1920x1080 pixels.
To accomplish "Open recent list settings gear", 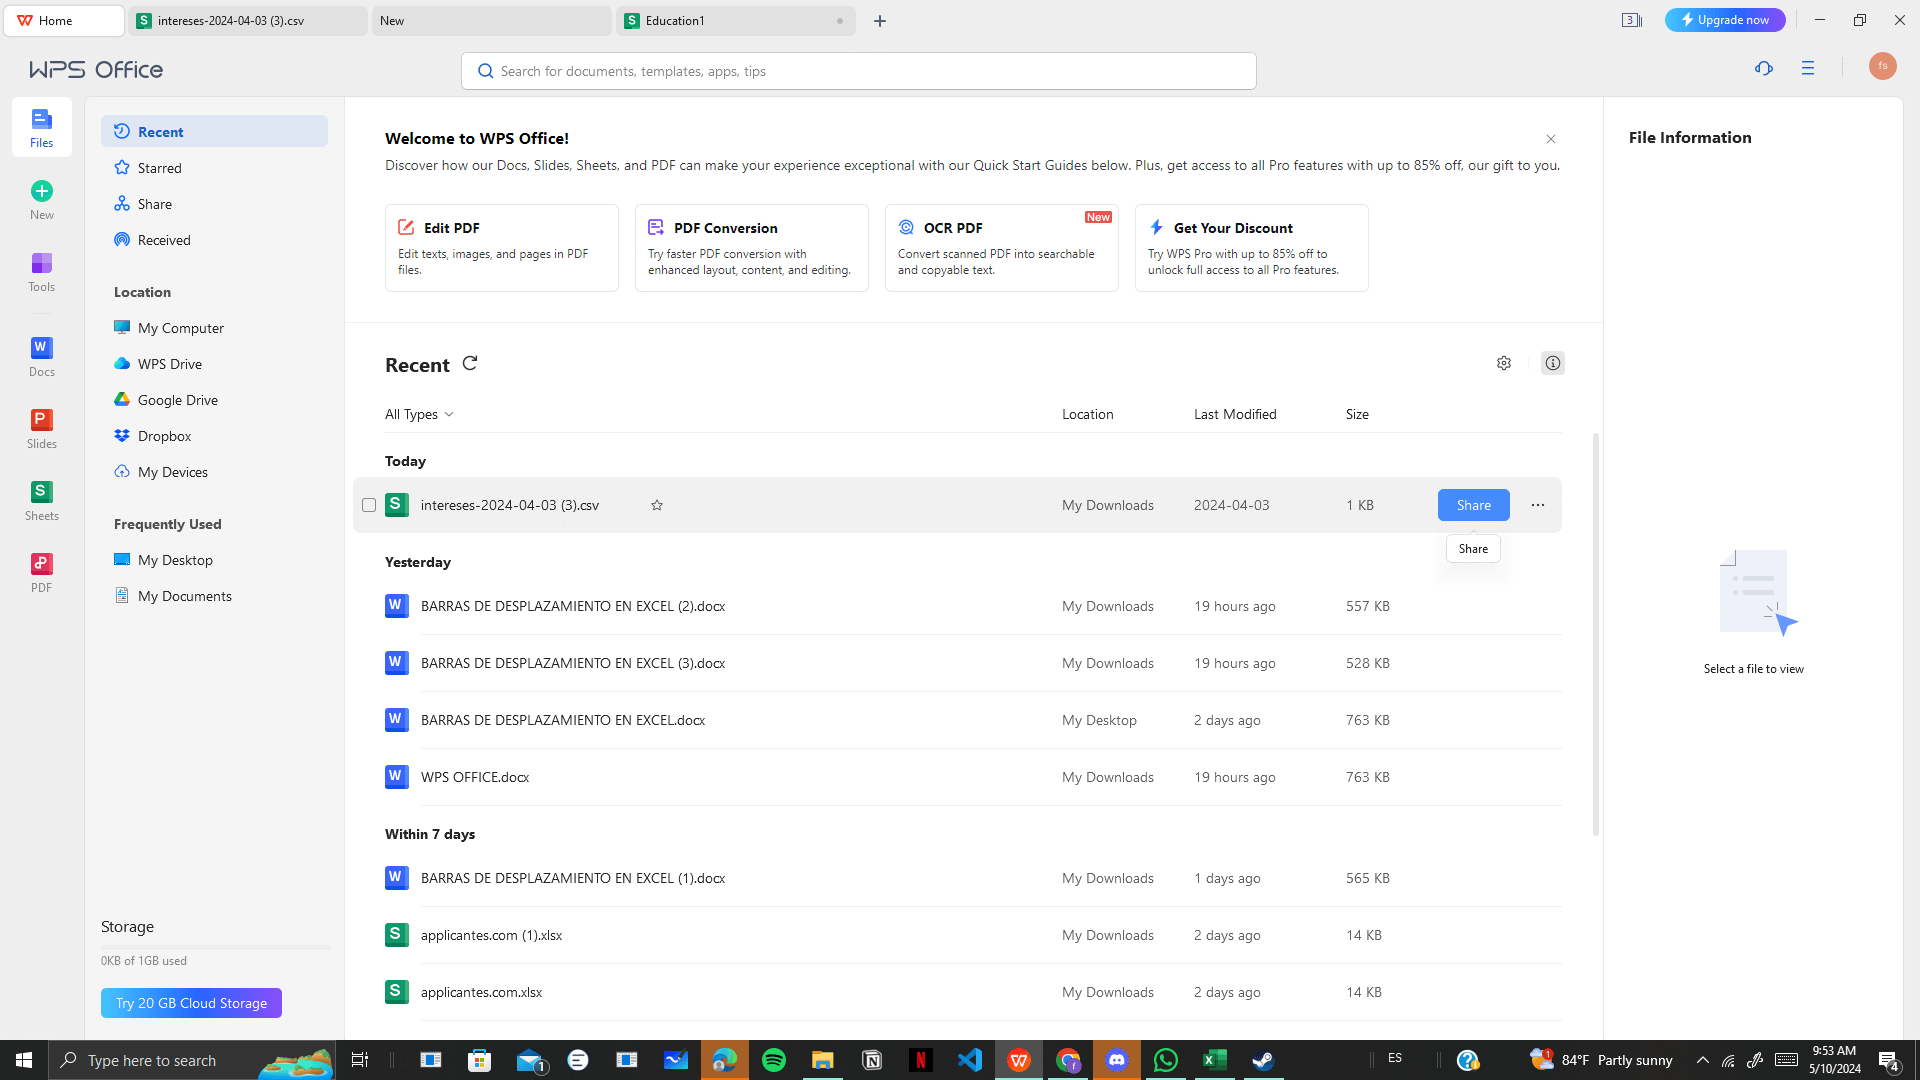I will [1503, 363].
